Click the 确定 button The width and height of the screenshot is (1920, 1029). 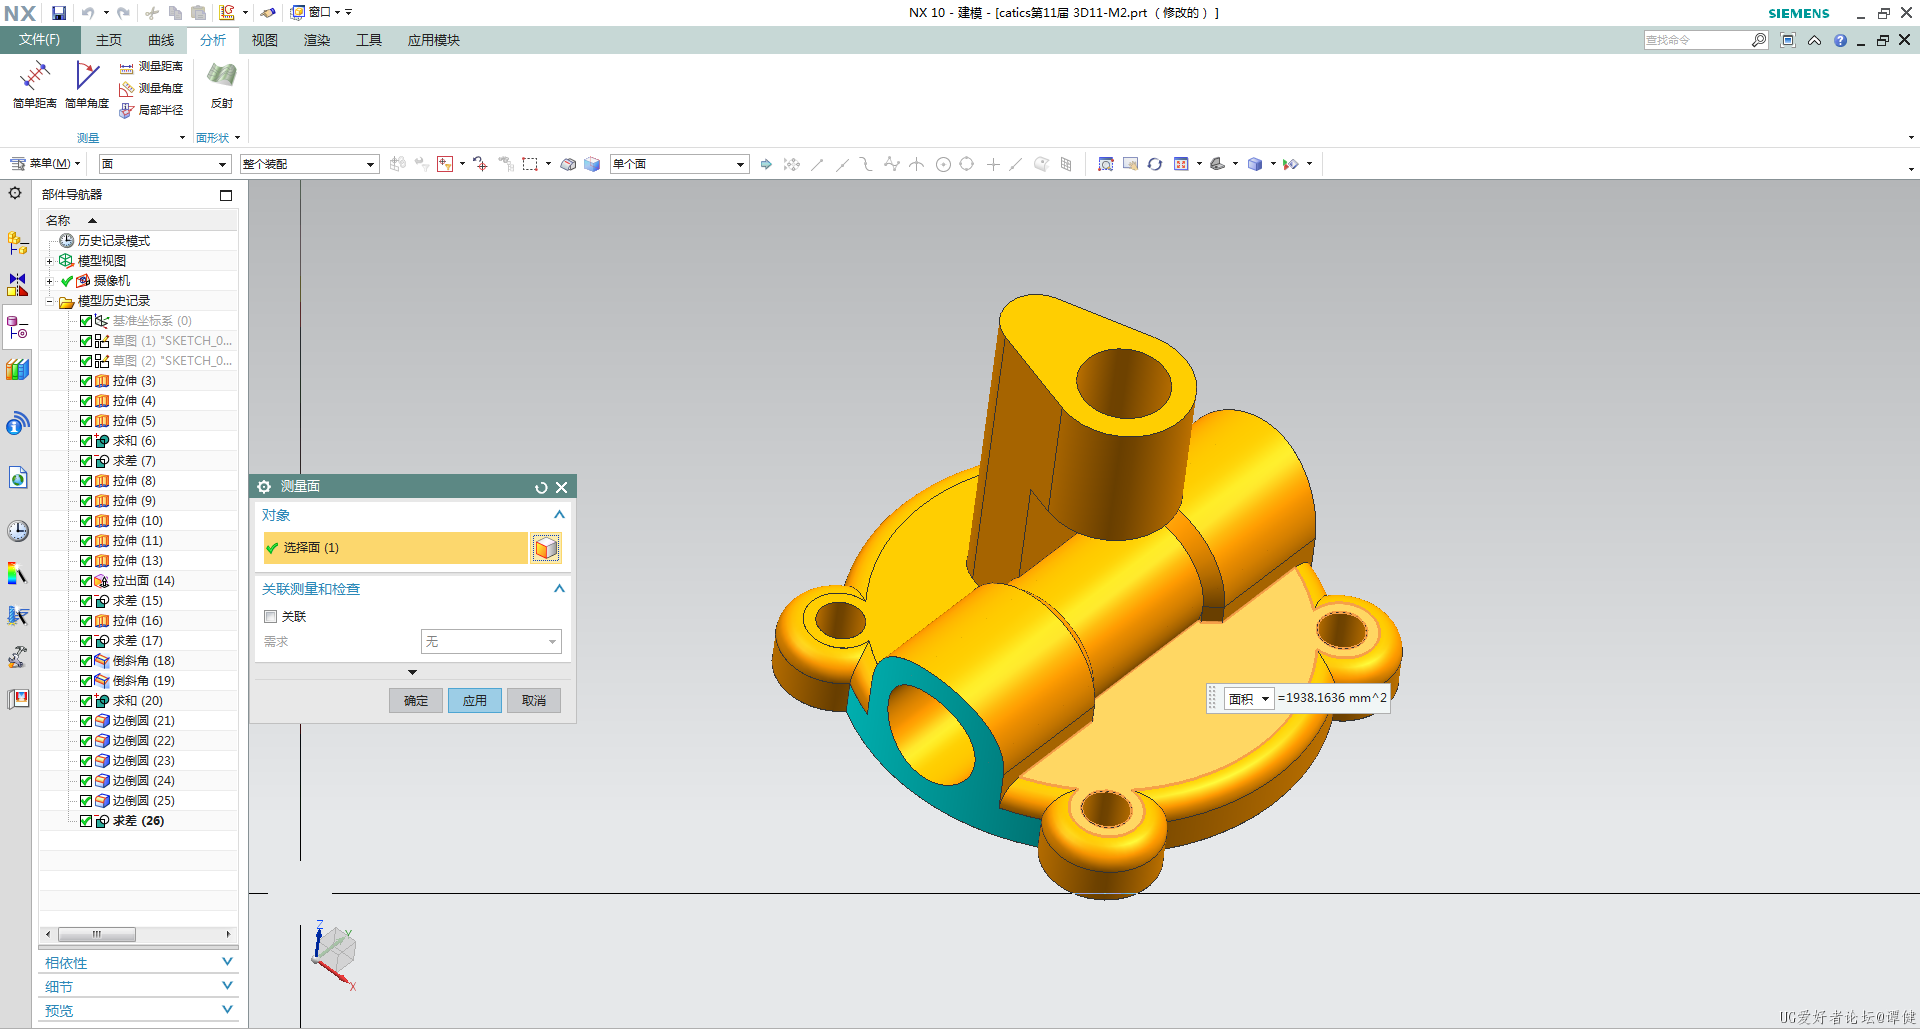tap(416, 701)
